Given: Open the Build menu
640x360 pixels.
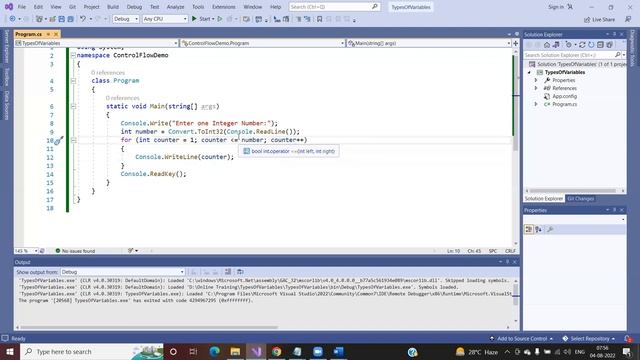Looking at the screenshot, I should [x=113, y=7].
